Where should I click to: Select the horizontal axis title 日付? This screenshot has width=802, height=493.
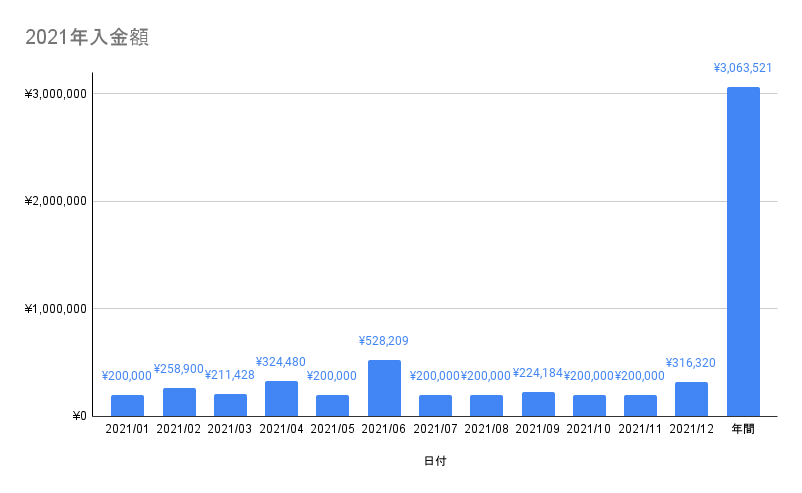tap(435, 461)
